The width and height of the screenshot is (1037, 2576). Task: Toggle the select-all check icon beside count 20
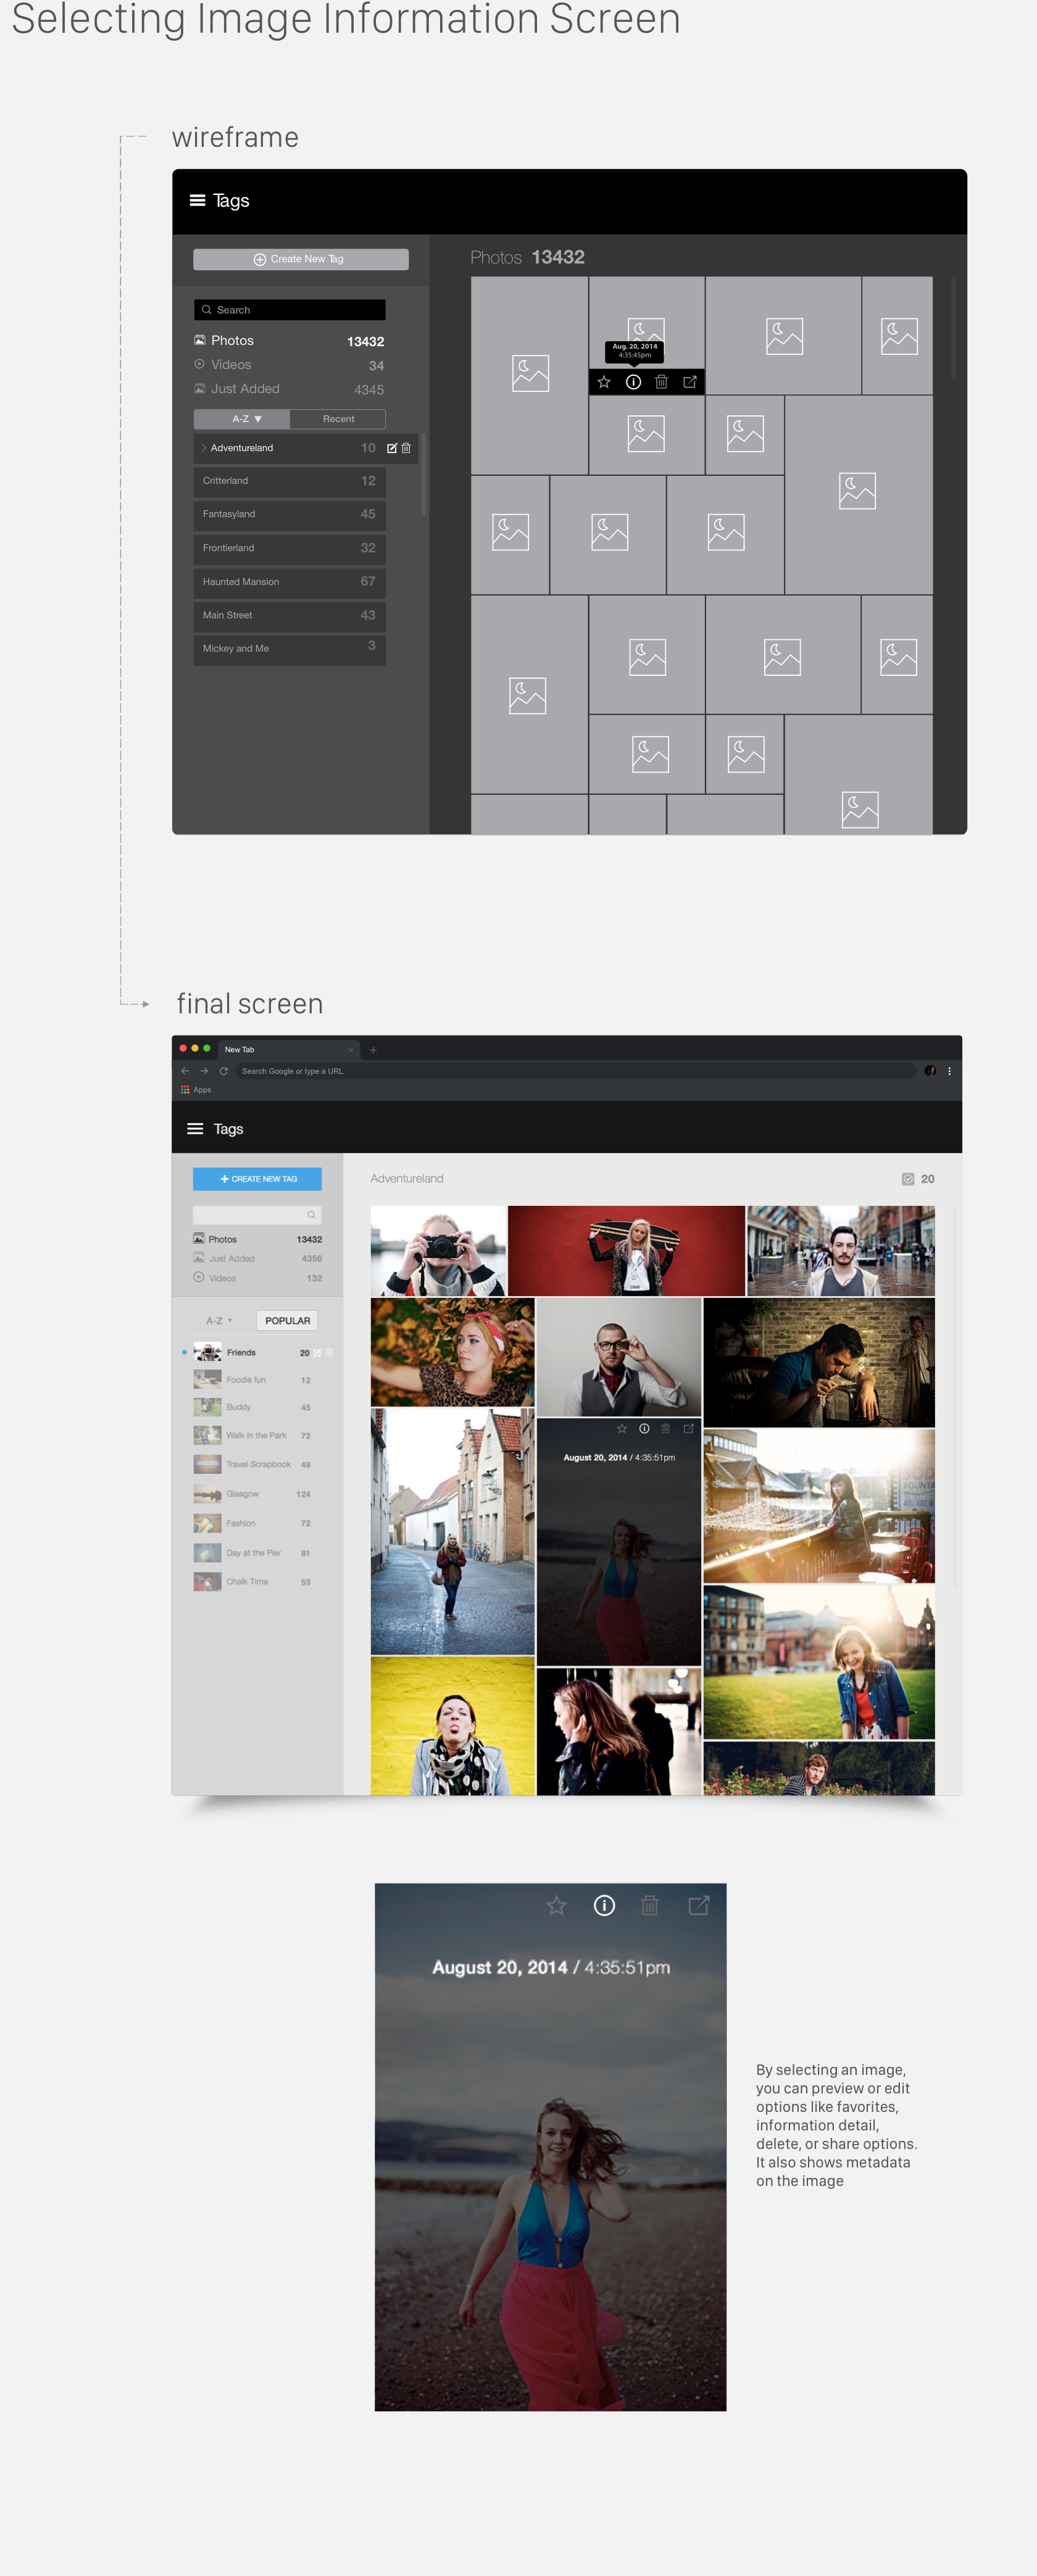click(x=908, y=1179)
